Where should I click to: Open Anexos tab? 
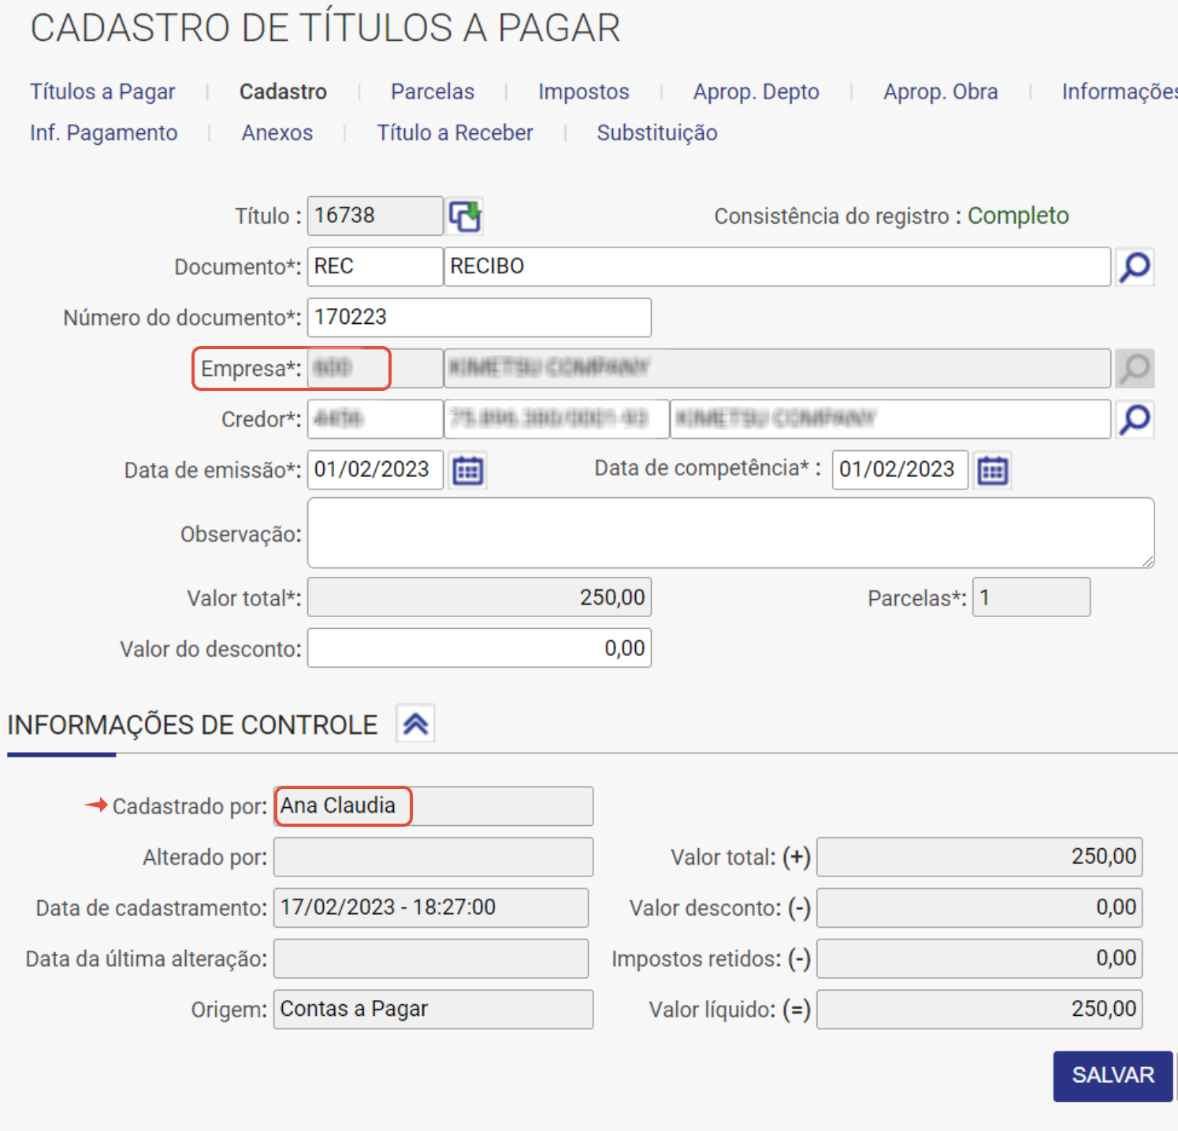pyautogui.click(x=277, y=133)
